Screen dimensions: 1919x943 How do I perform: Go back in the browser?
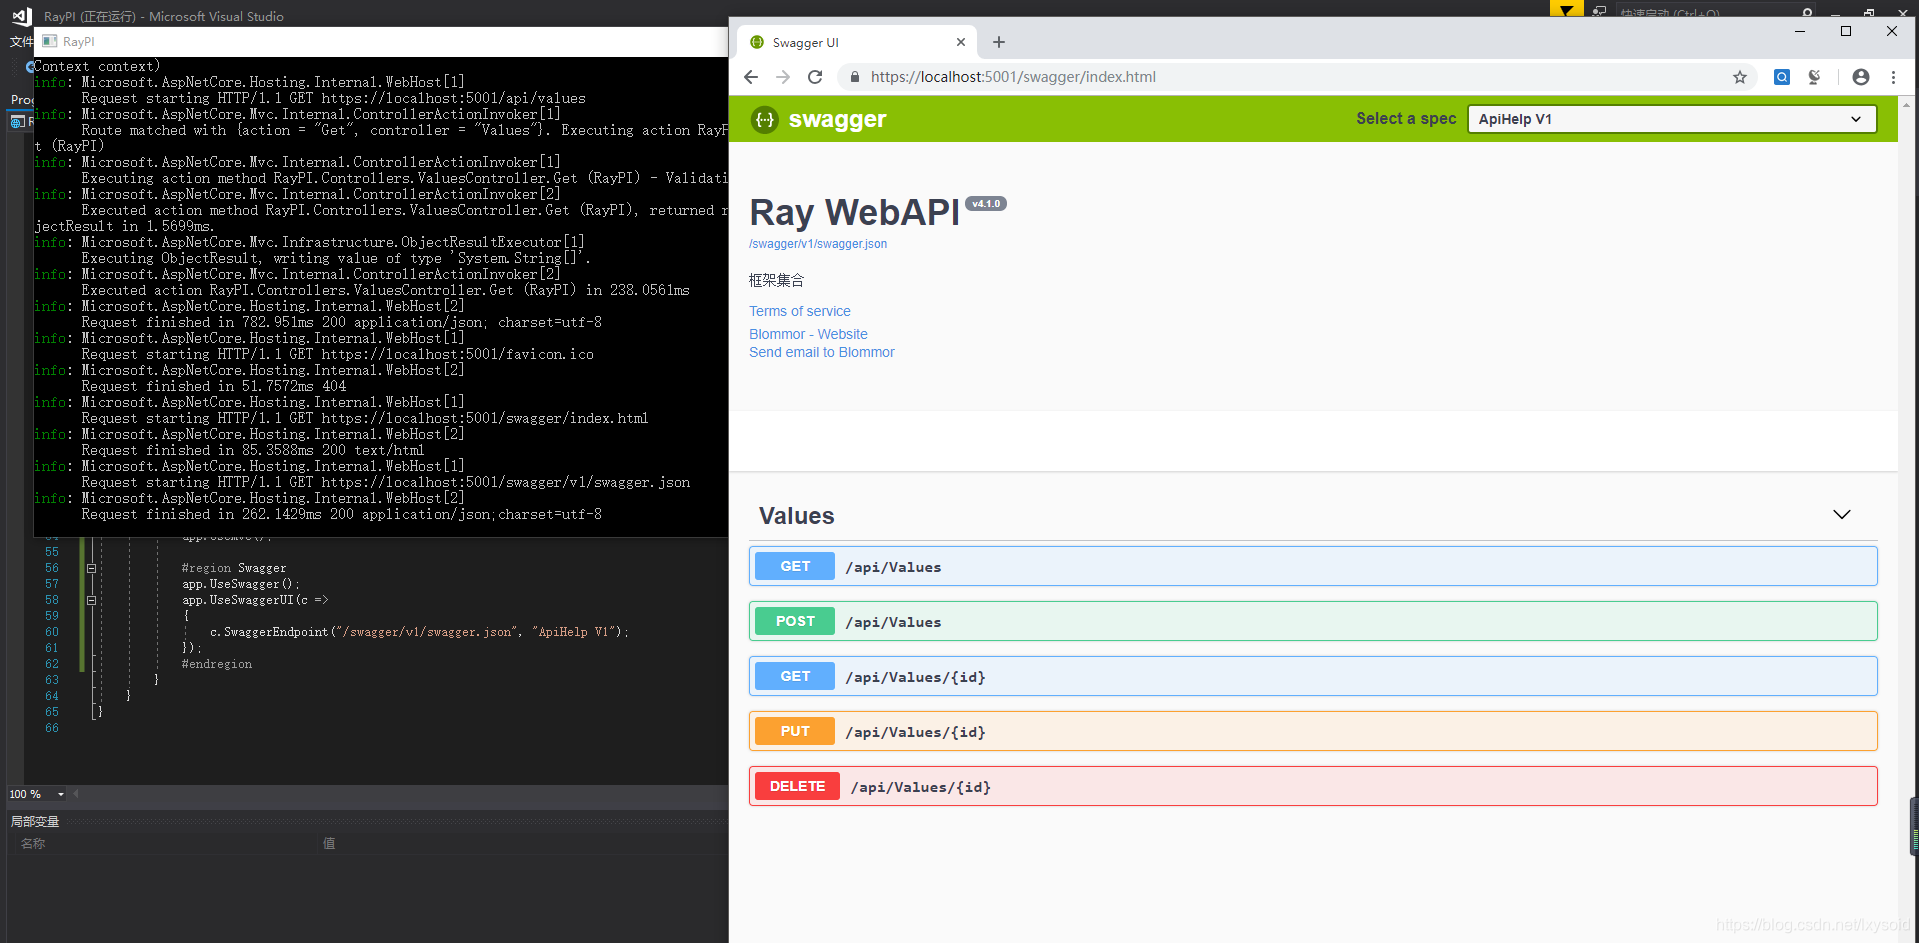click(751, 77)
